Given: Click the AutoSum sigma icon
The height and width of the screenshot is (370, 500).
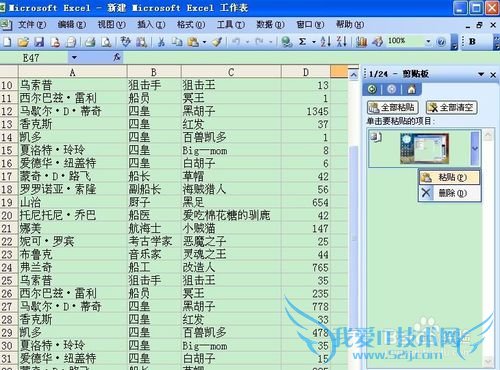Looking at the screenshot, I should [x=302, y=42].
